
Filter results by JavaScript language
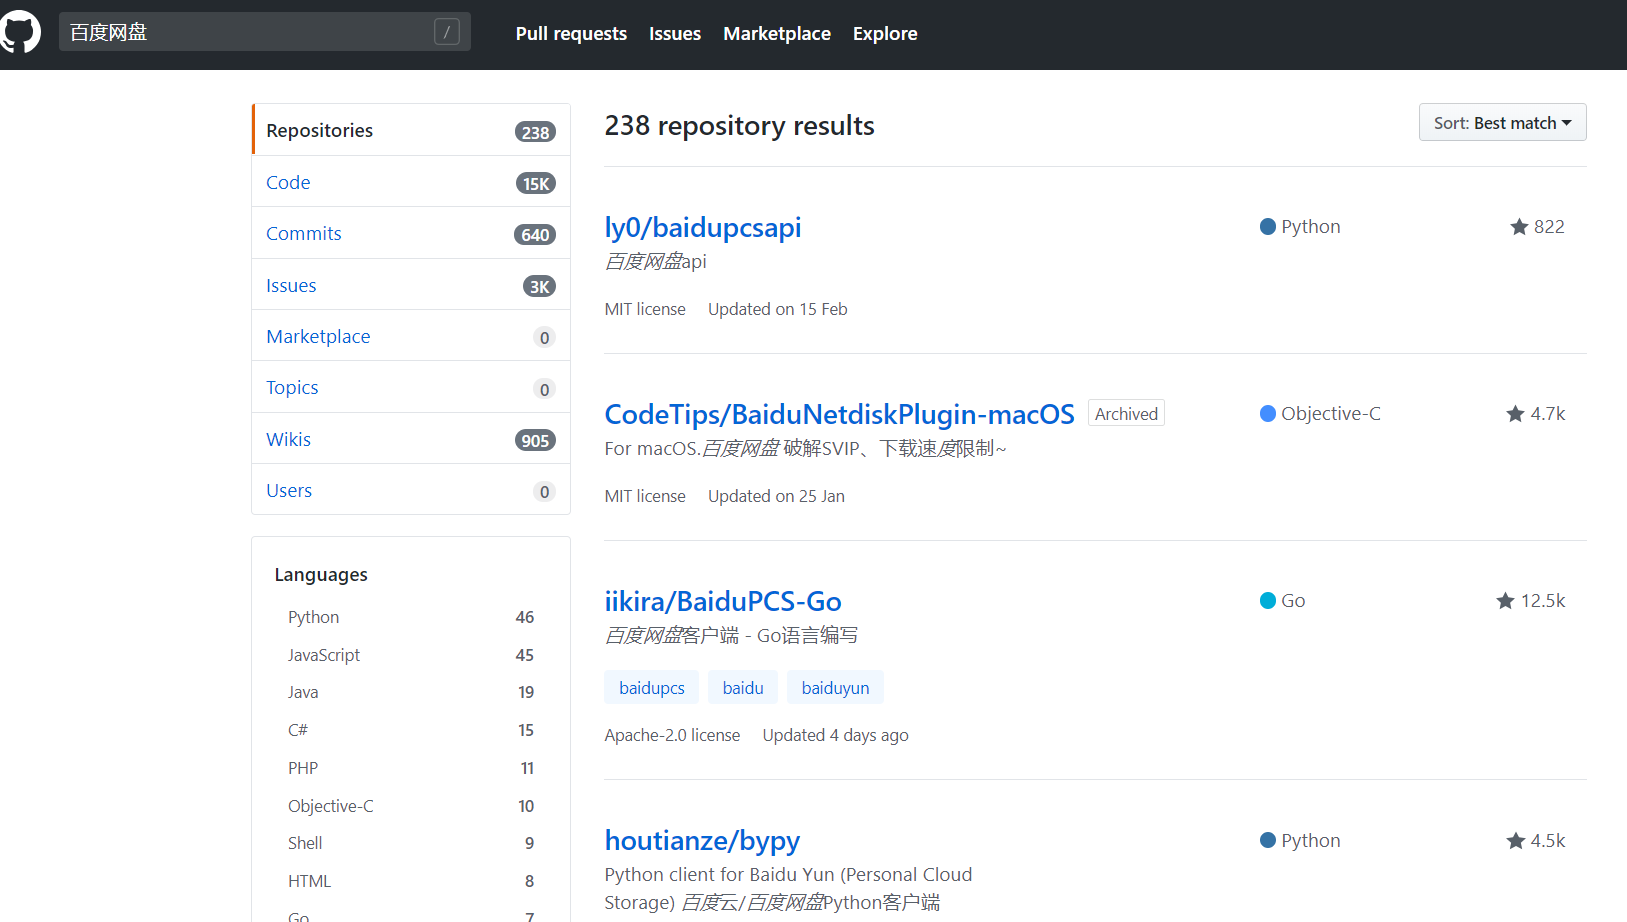pos(323,655)
